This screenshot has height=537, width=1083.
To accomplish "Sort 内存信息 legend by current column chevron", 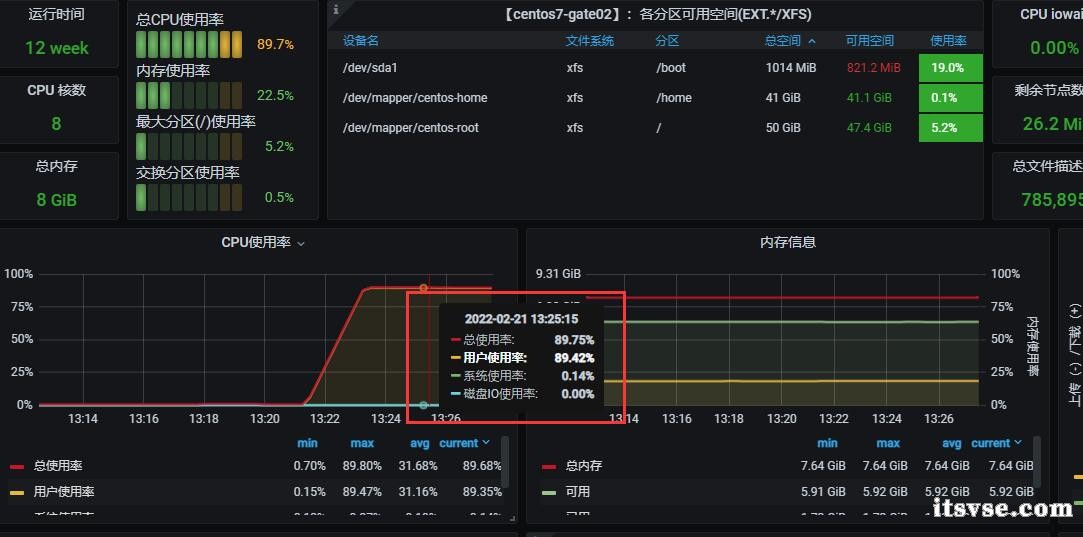I will coord(1018,443).
